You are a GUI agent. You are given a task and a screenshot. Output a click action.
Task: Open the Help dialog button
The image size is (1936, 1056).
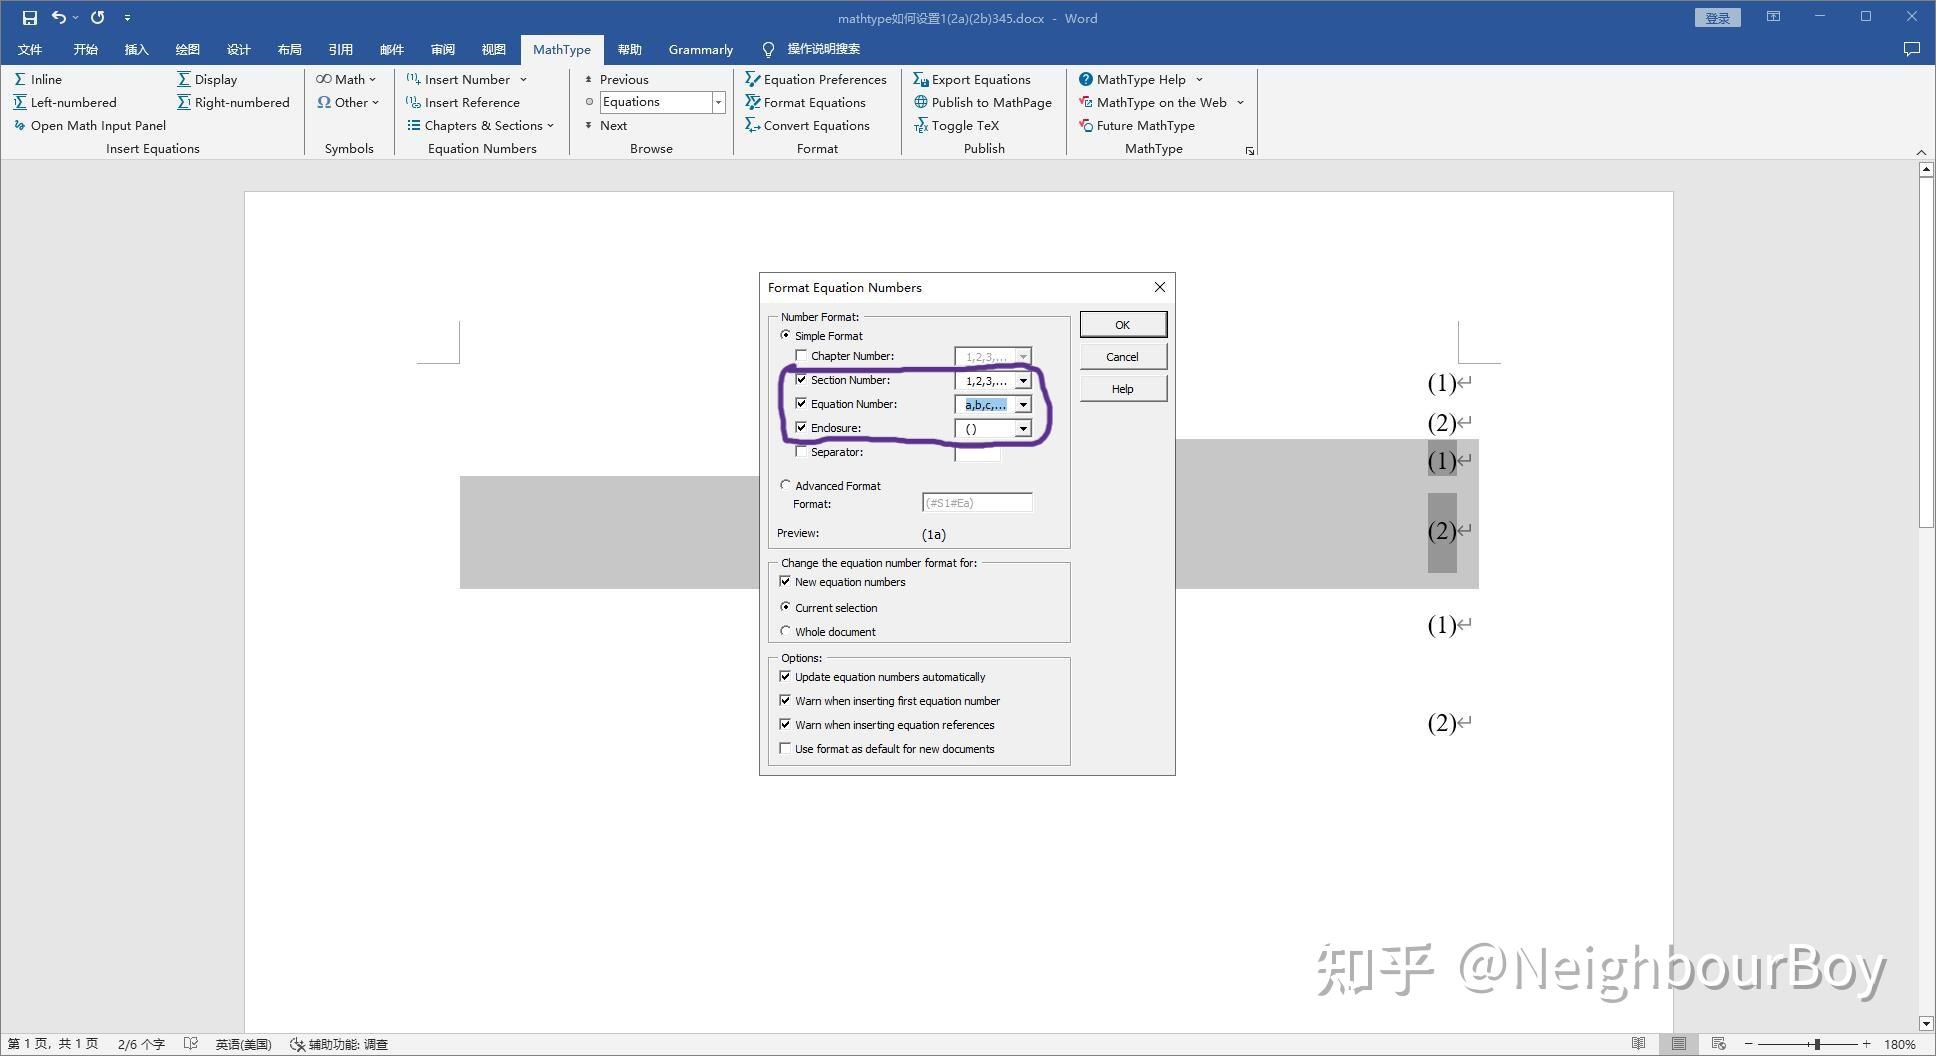point(1122,388)
